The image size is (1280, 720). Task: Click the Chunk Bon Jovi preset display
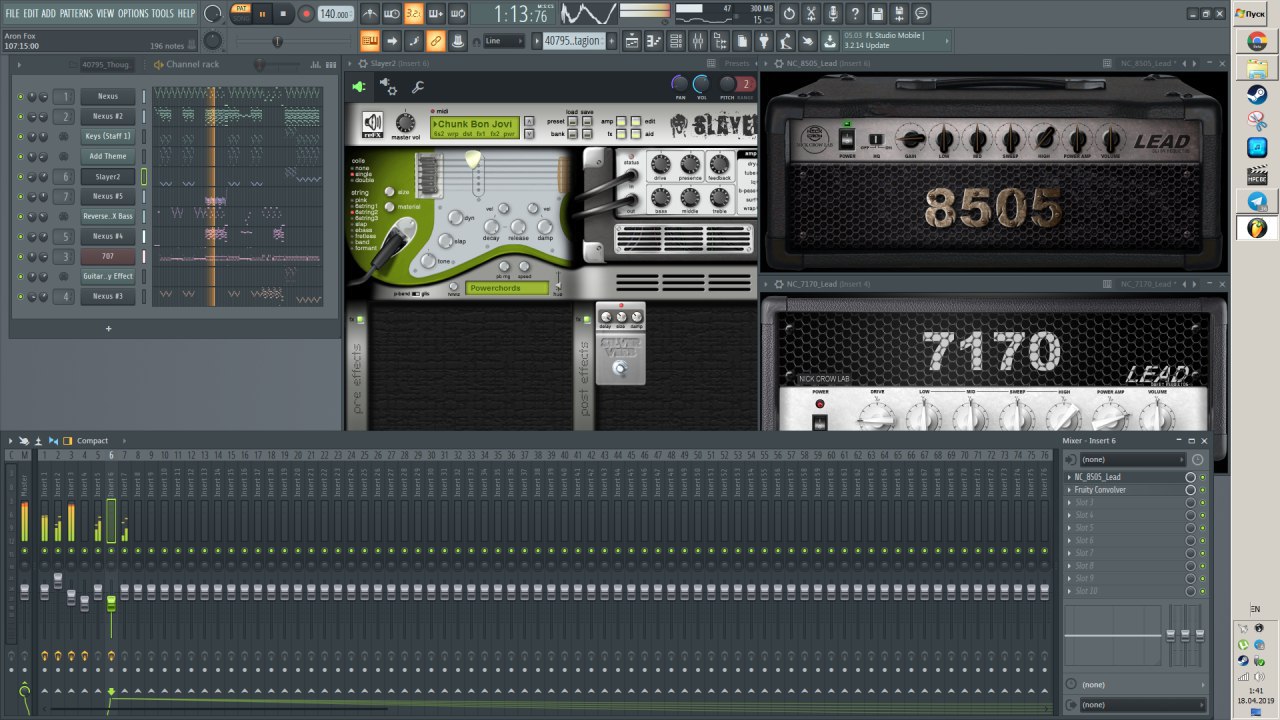pos(475,127)
